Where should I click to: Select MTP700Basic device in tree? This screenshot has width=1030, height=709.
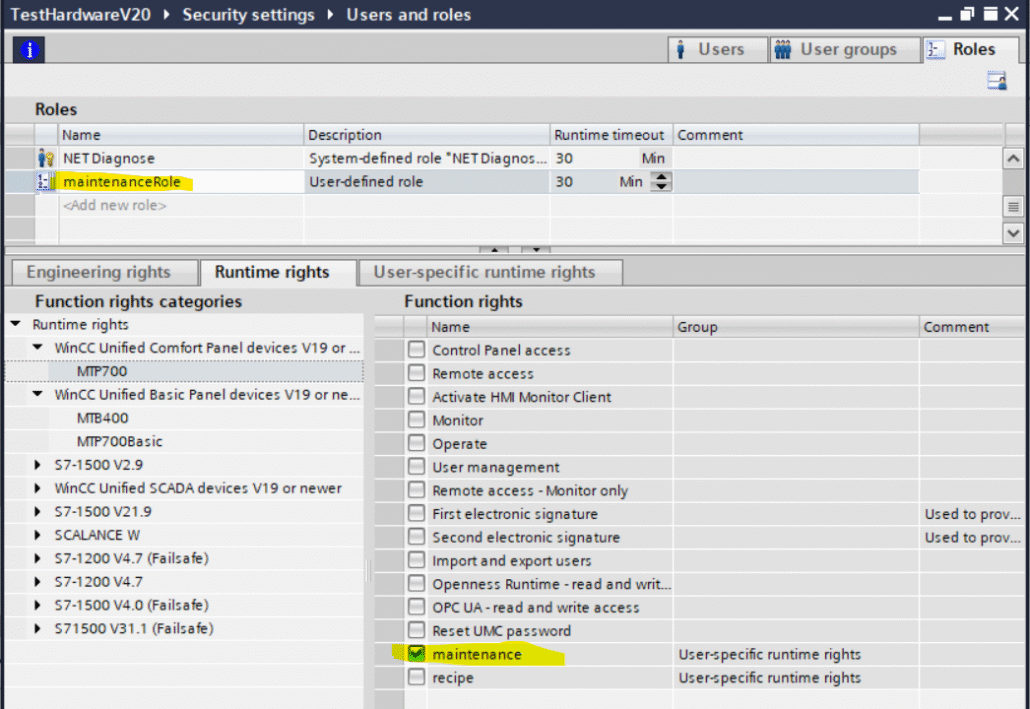click(x=119, y=441)
